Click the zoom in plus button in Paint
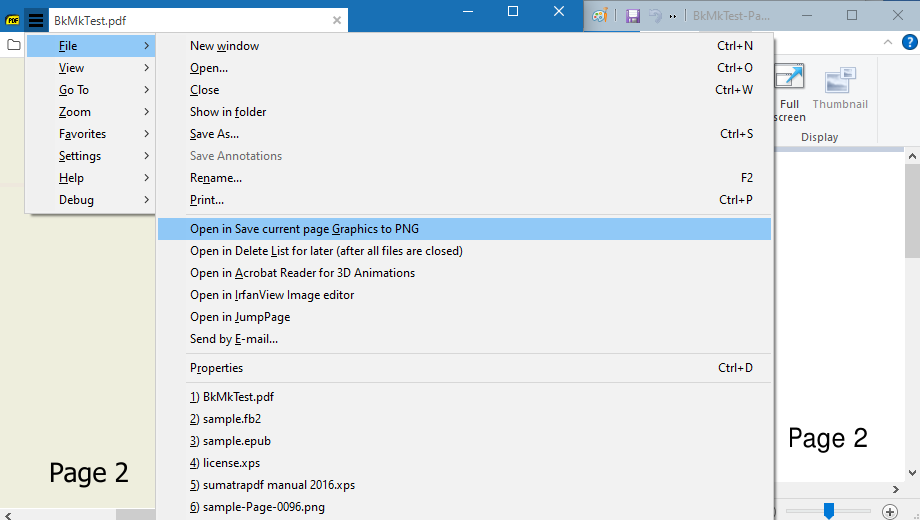The height and width of the screenshot is (520, 920). coord(889,512)
